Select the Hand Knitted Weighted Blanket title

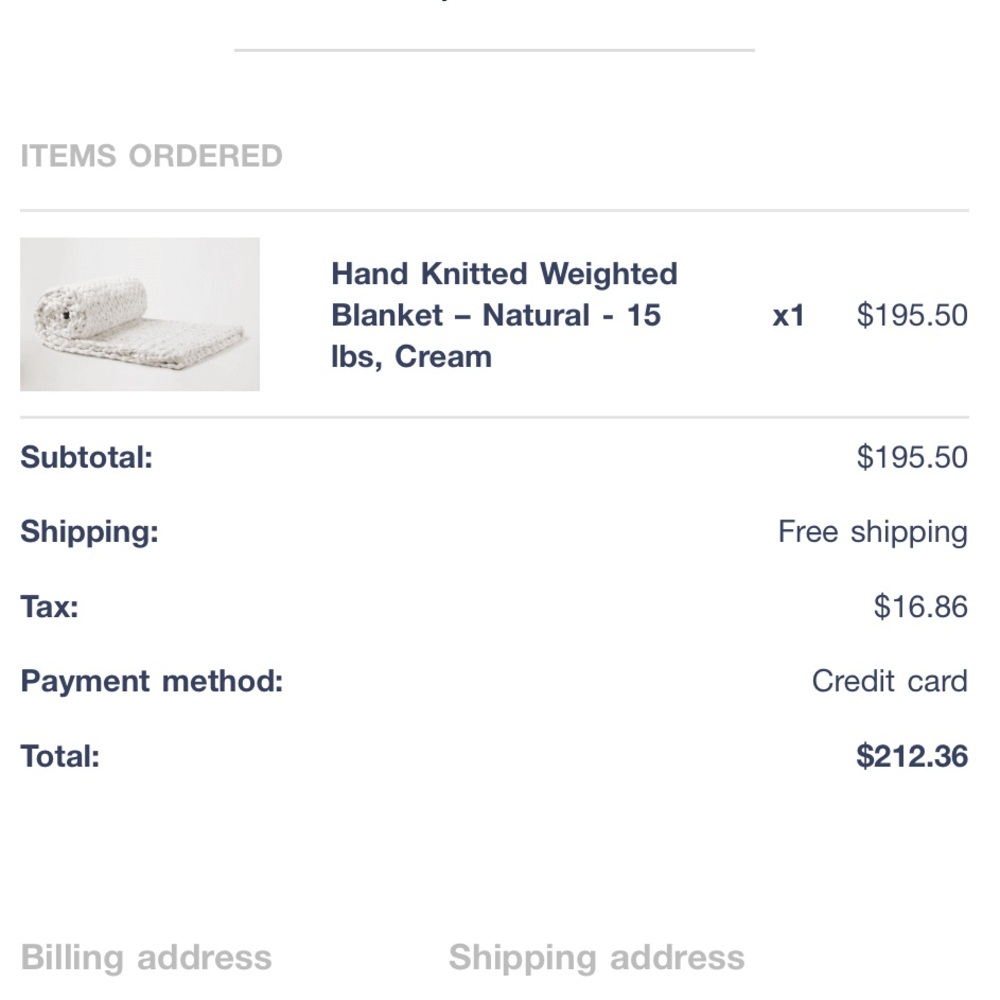tap(504, 315)
